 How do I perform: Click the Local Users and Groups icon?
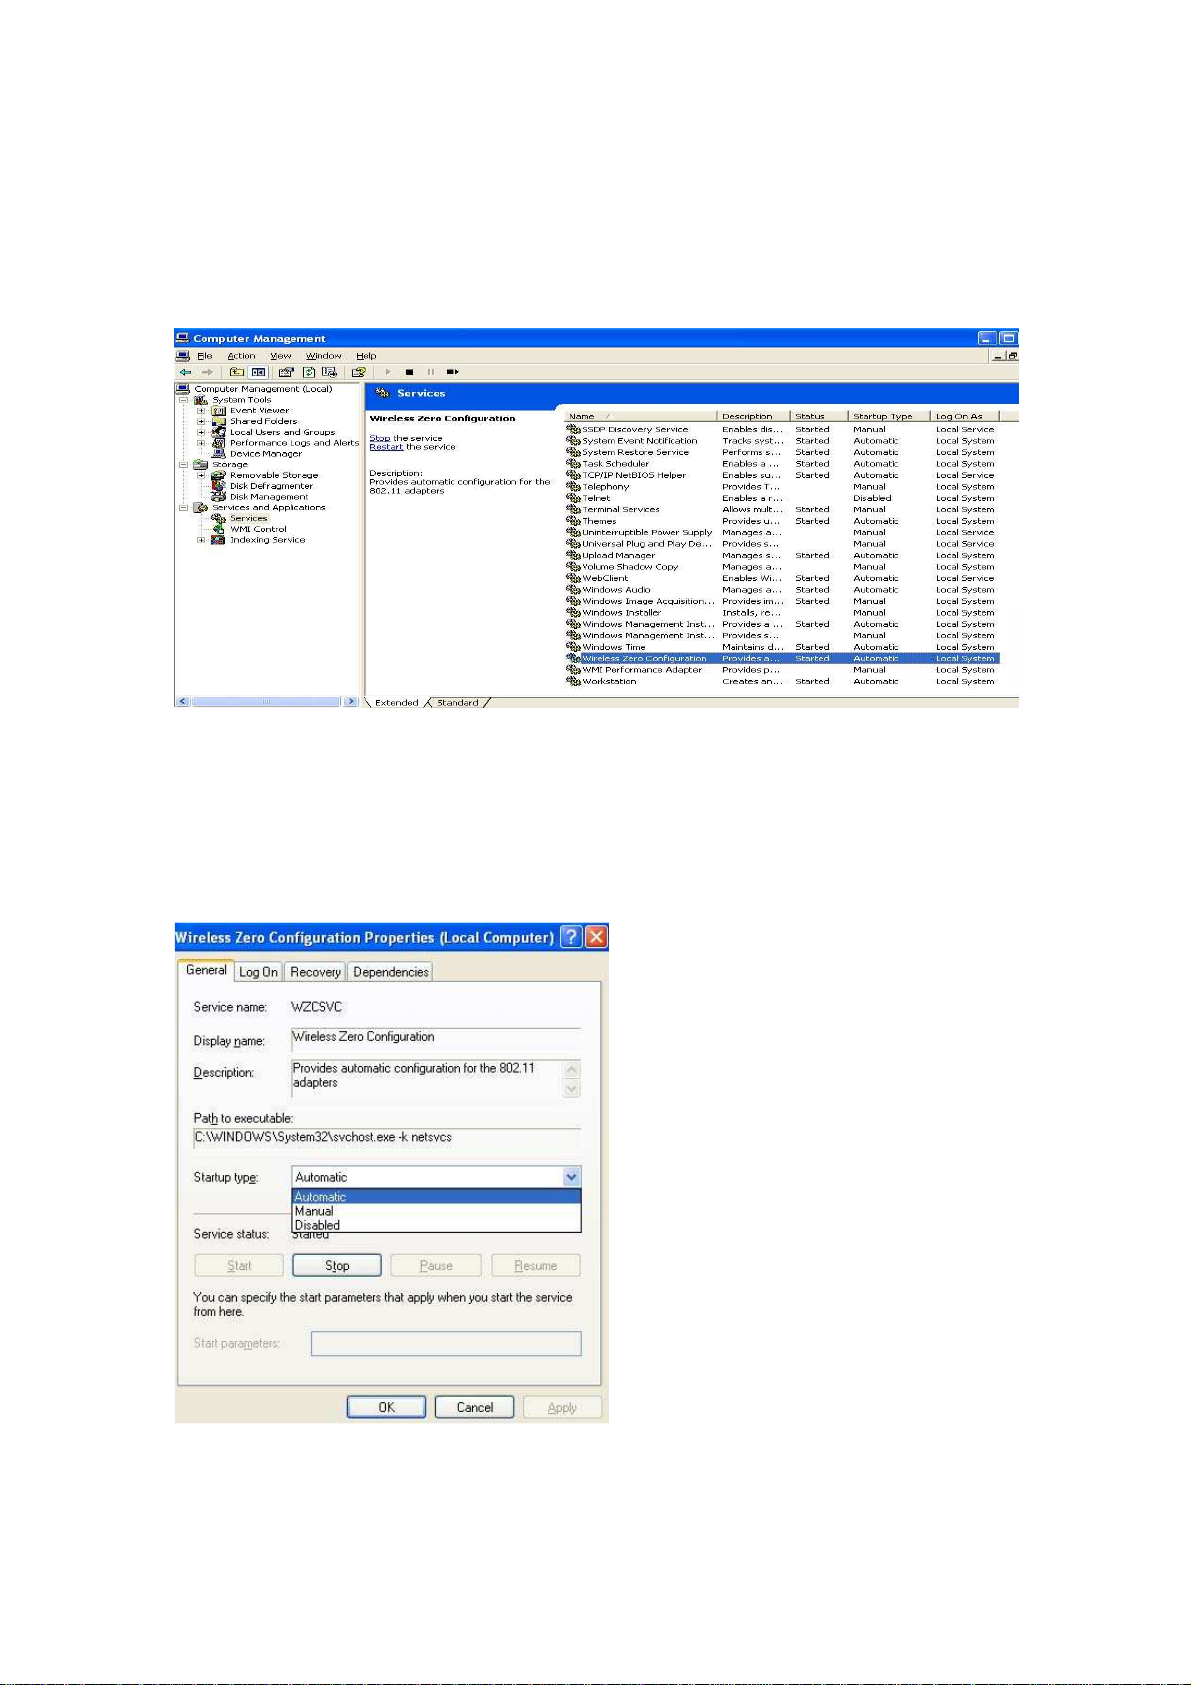coord(219,433)
